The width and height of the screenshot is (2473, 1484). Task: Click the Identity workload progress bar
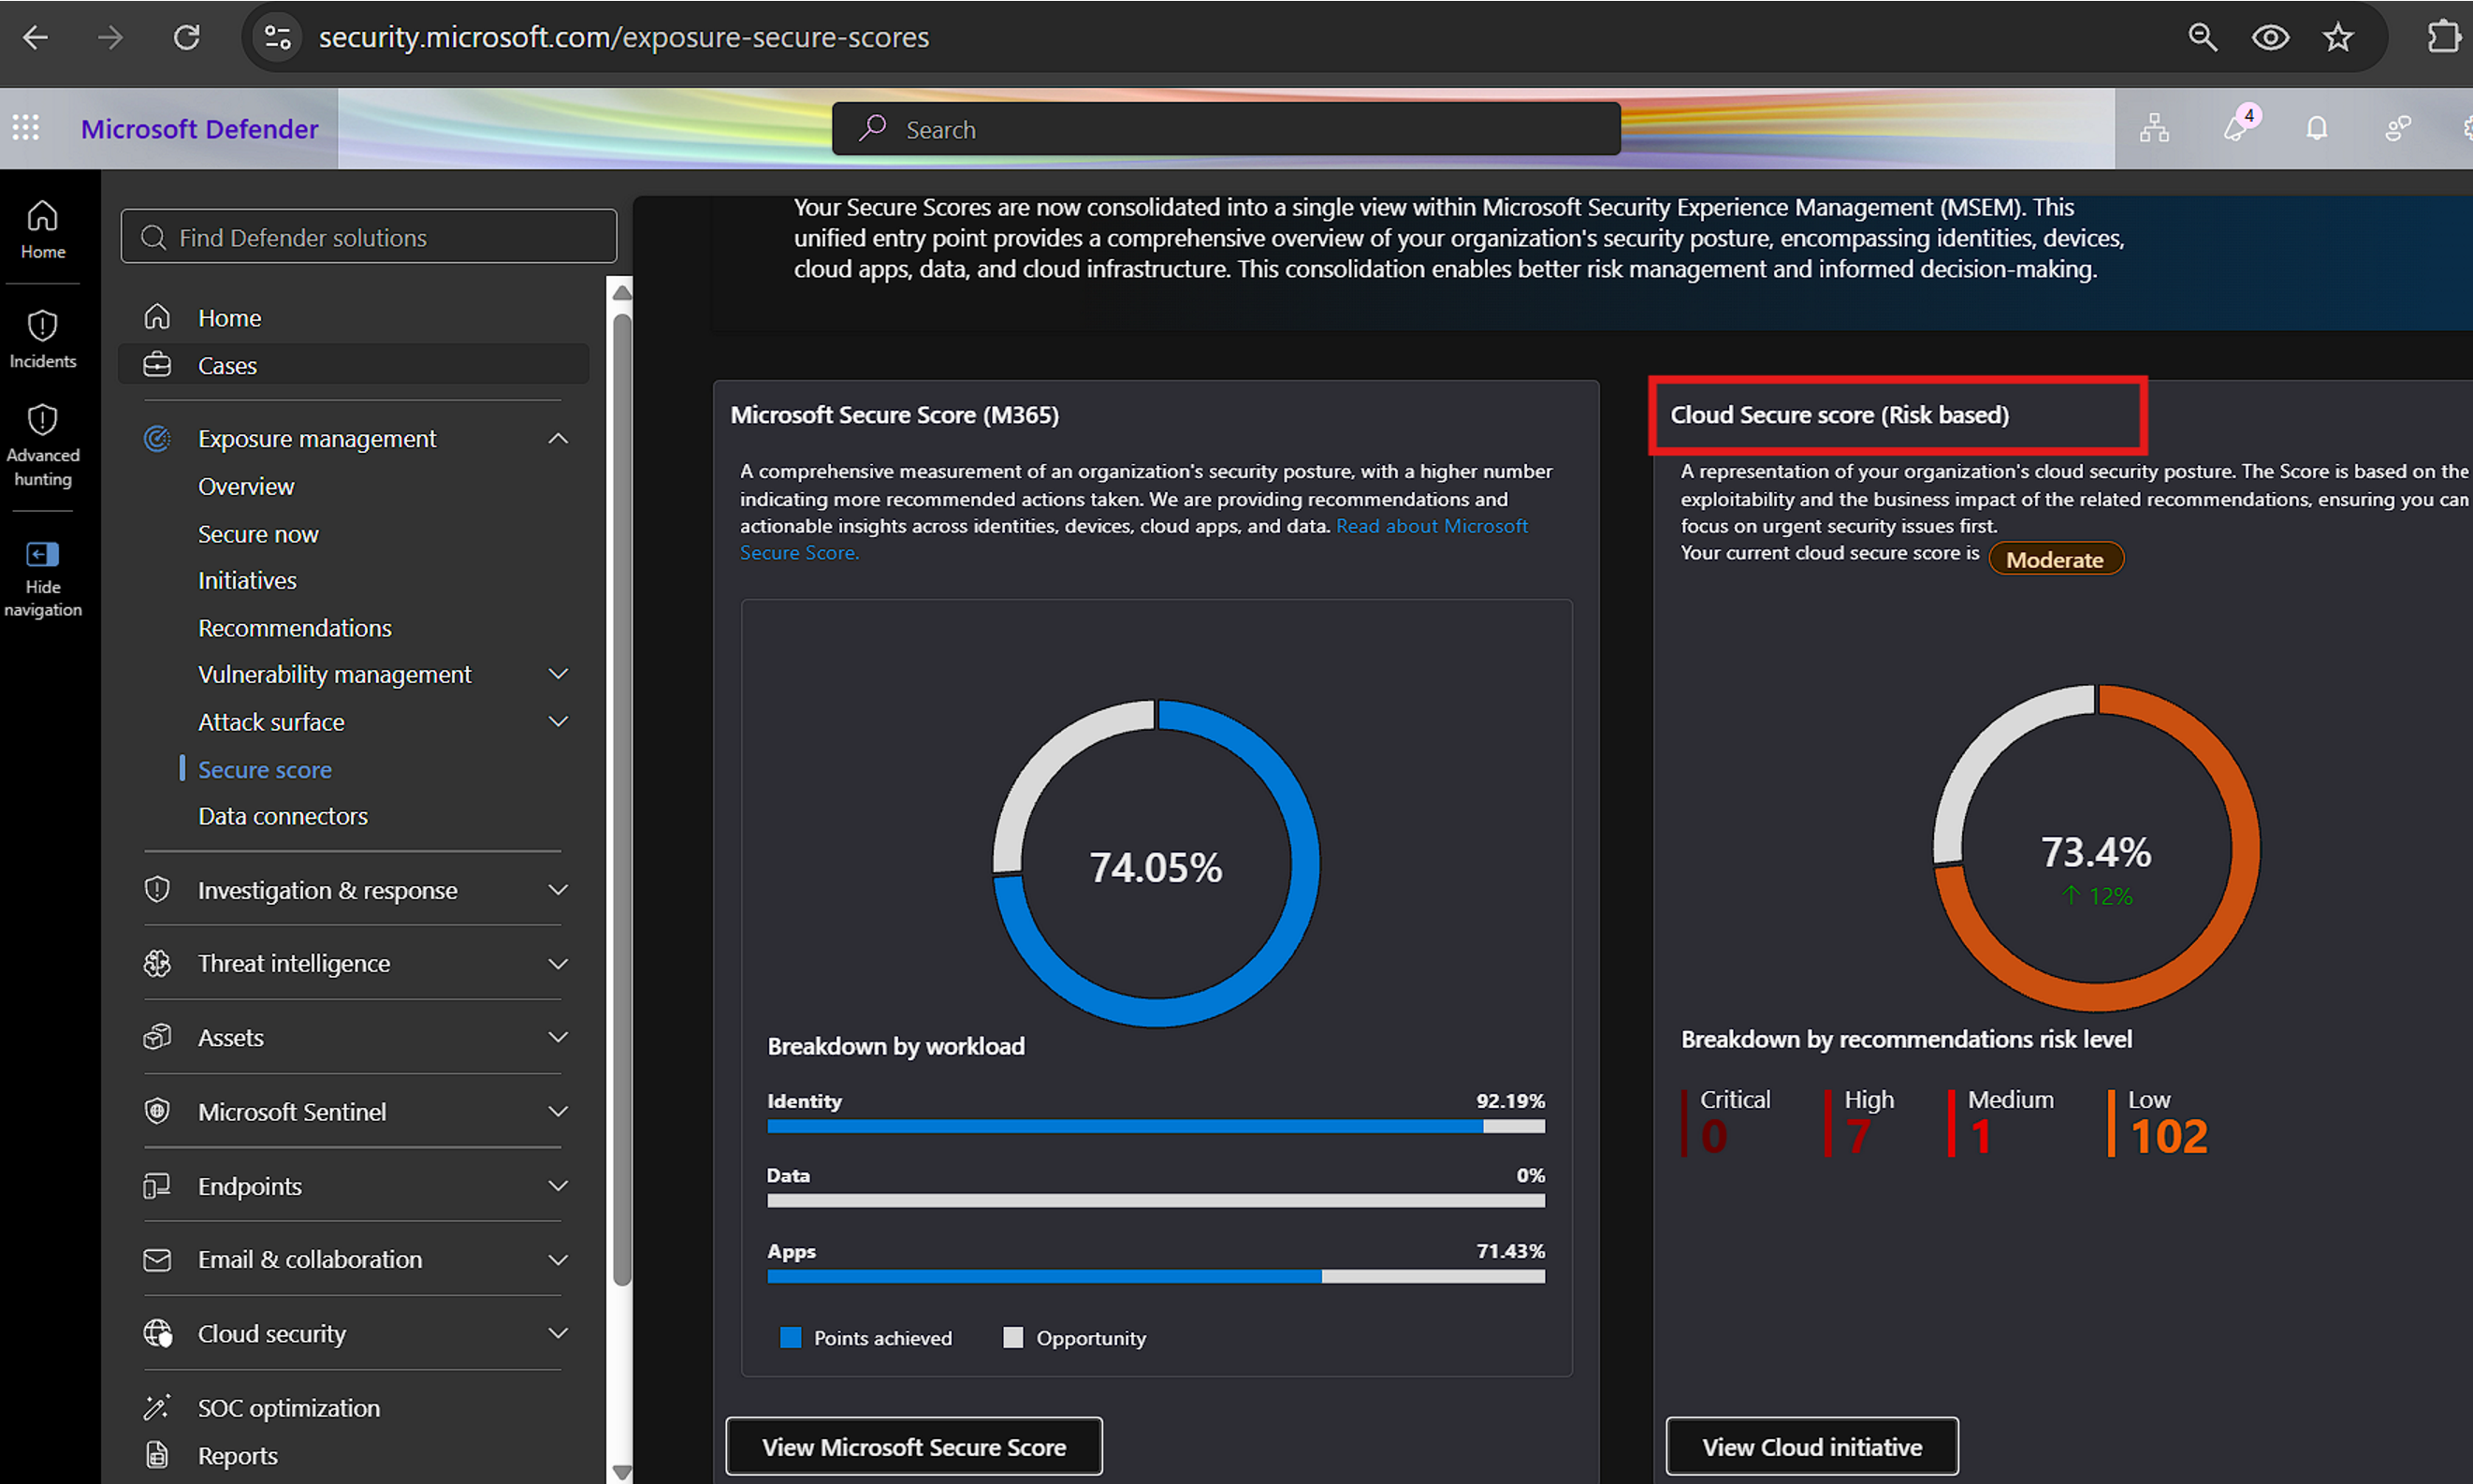1156,1127
